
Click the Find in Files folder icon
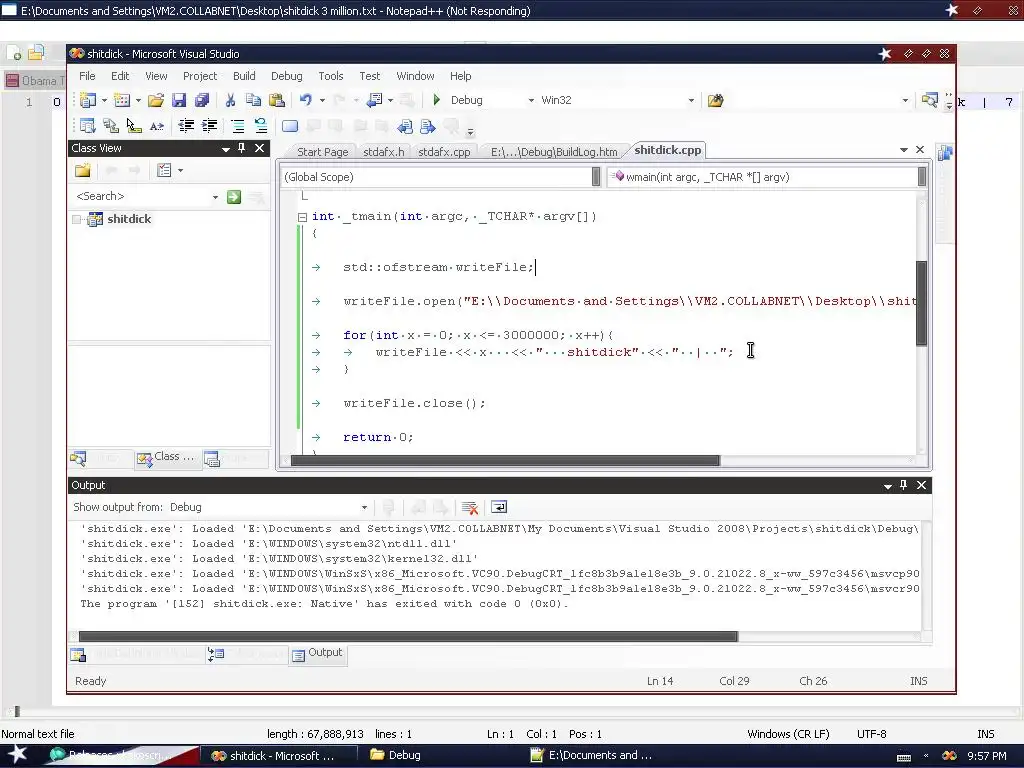point(716,100)
